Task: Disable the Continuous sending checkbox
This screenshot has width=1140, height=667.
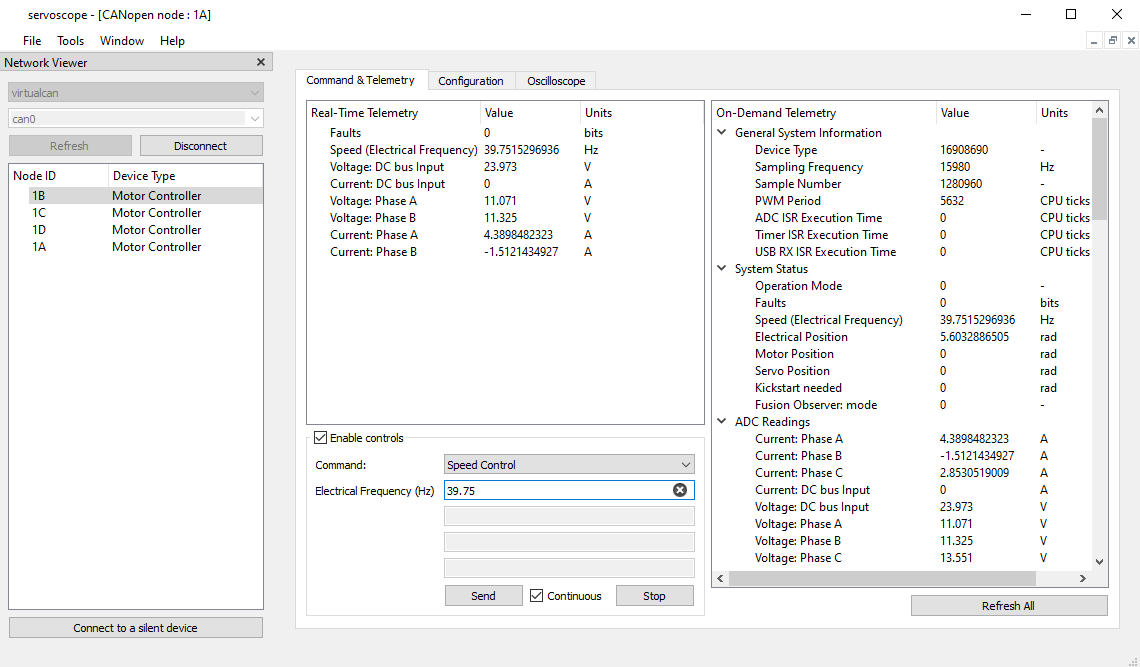Action: pyautogui.click(x=538, y=595)
